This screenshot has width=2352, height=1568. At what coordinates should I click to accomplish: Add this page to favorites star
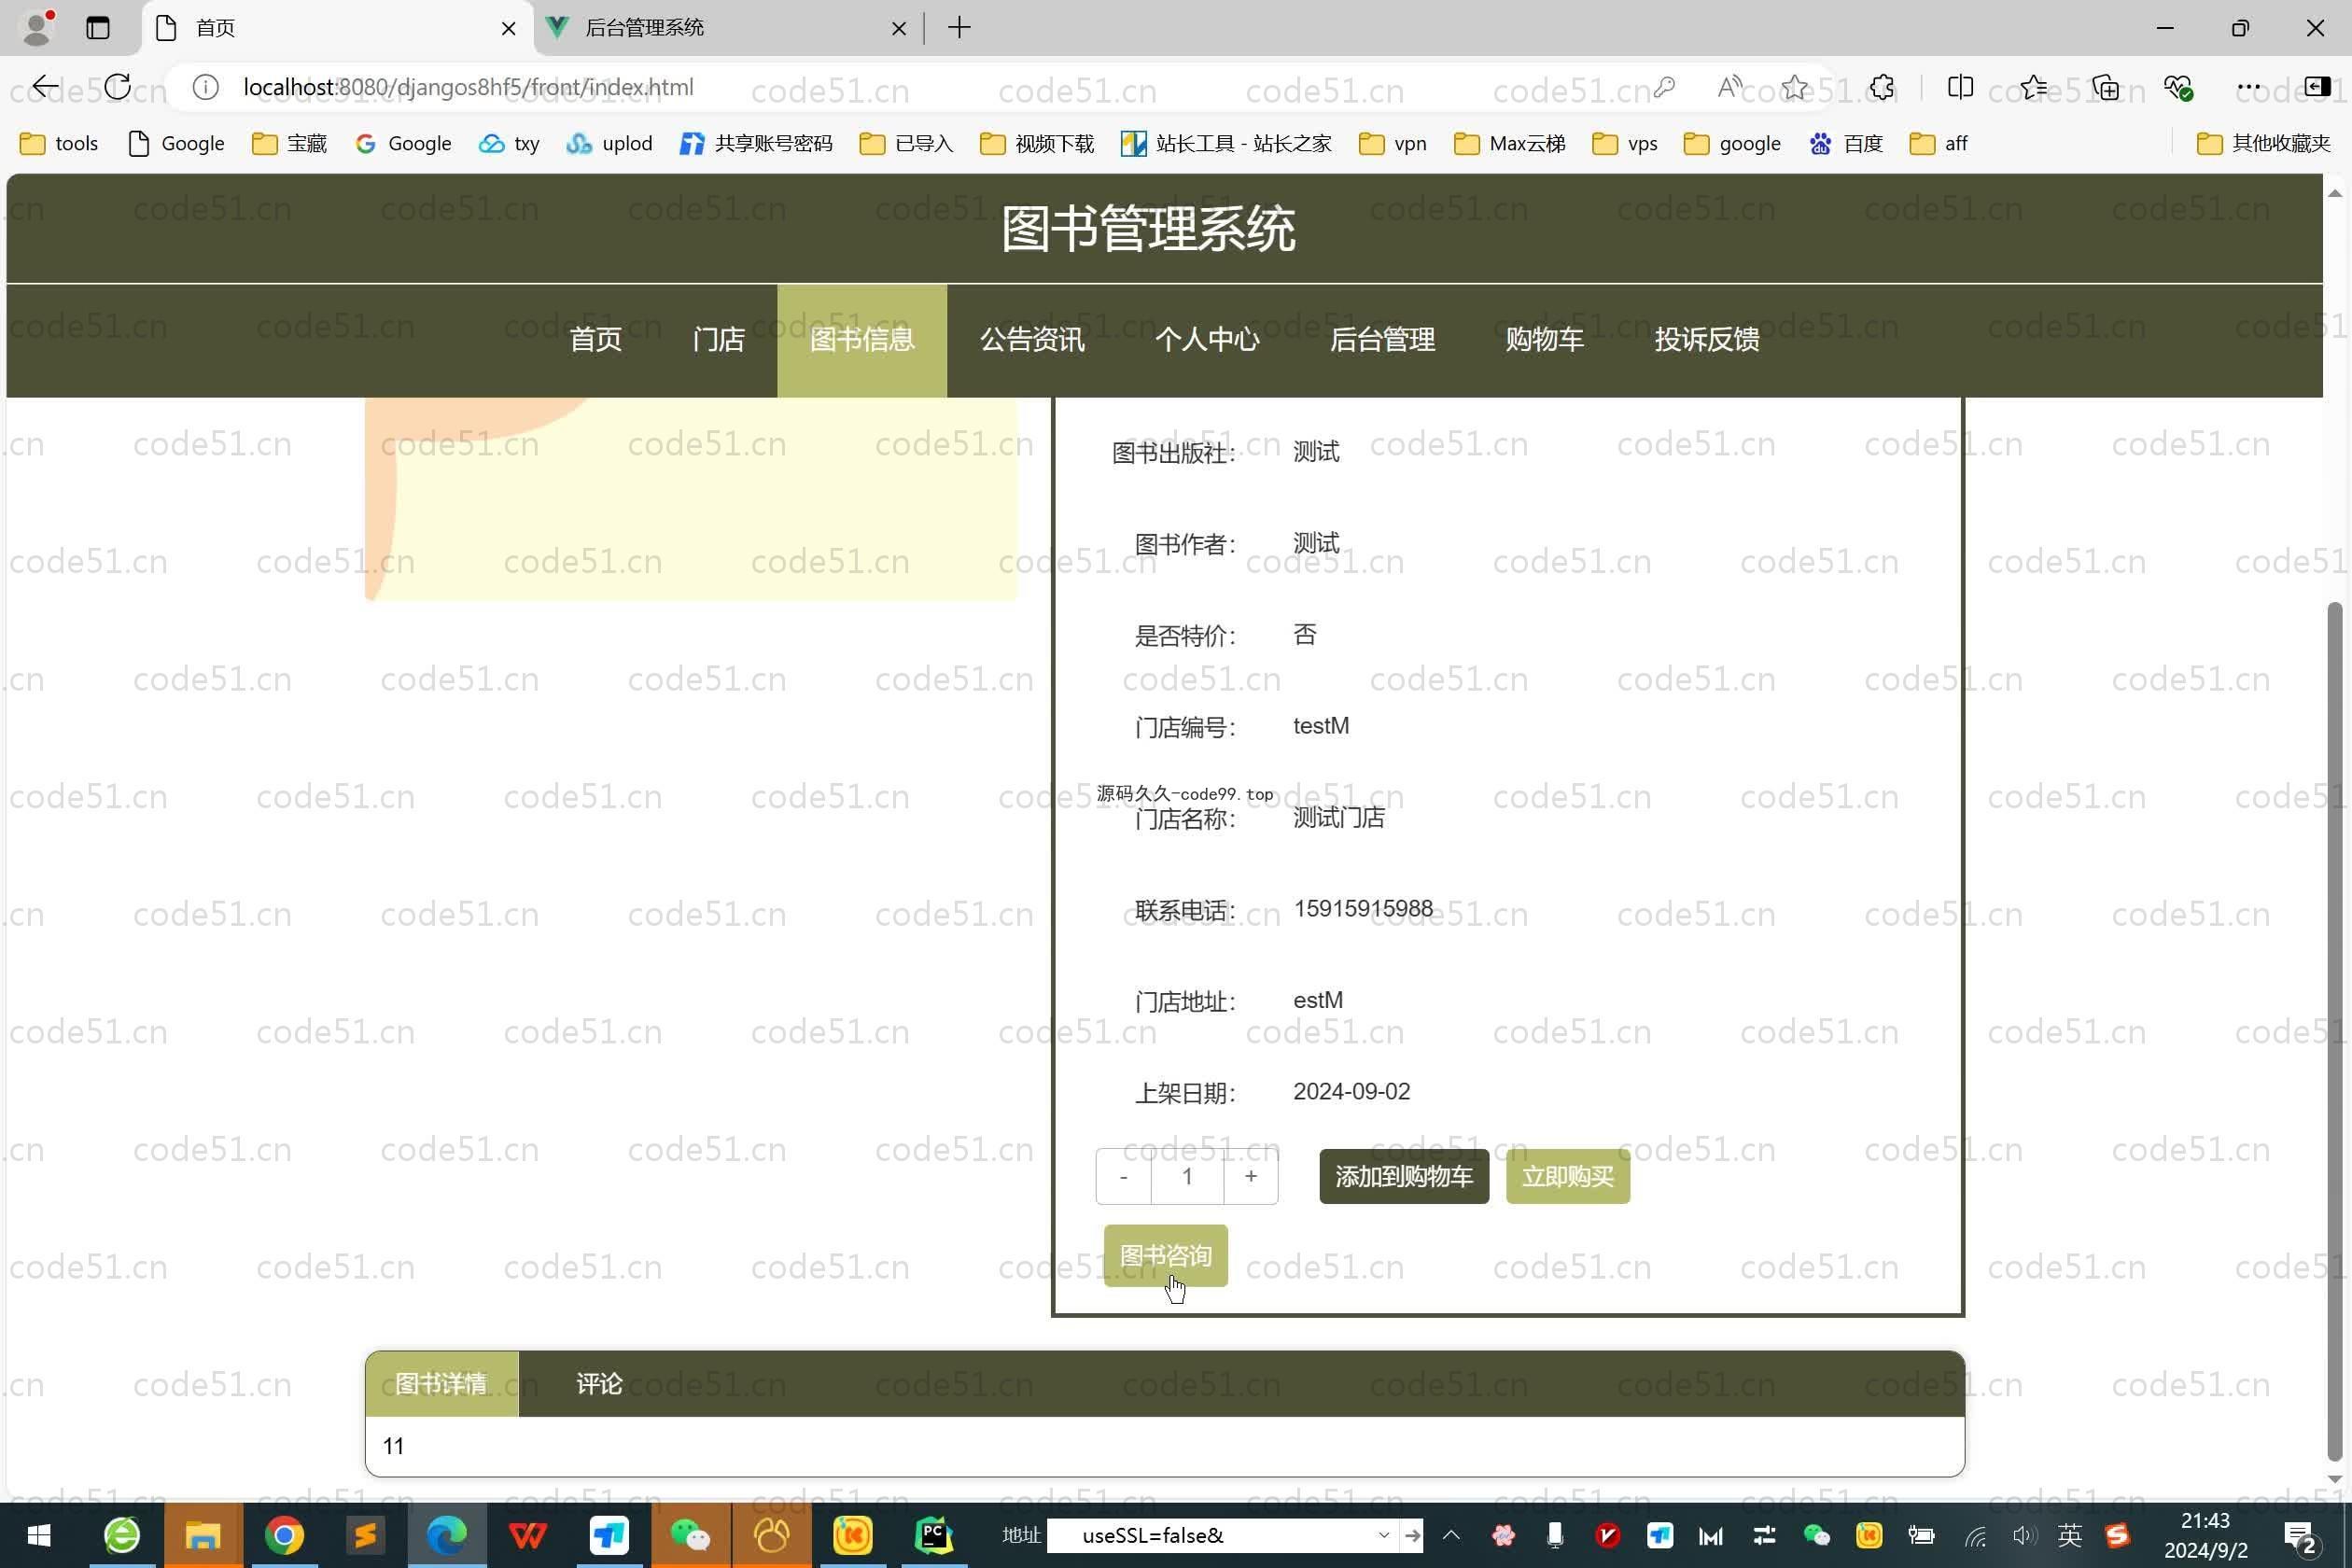(x=1794, y=87)
